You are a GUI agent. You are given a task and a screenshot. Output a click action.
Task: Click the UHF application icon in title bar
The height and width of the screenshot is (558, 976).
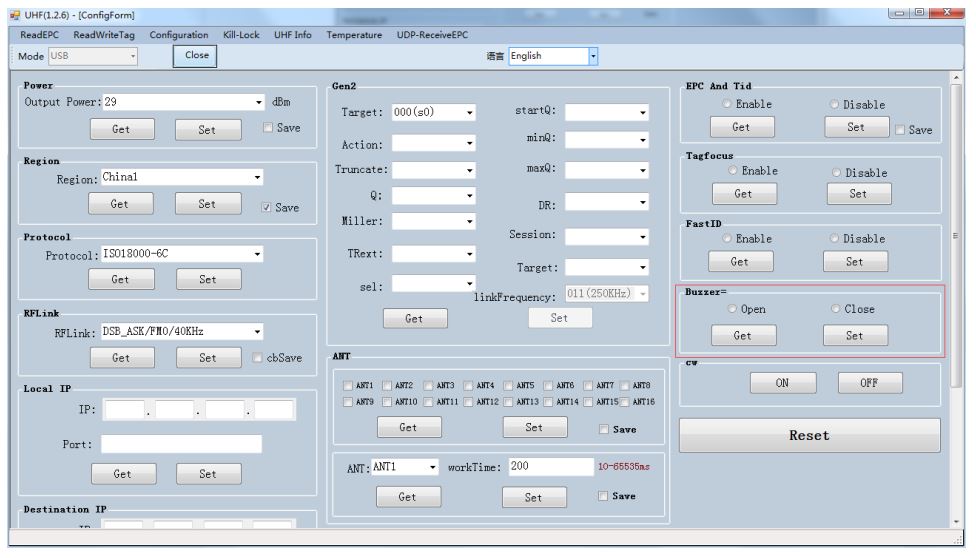point(11,13)
